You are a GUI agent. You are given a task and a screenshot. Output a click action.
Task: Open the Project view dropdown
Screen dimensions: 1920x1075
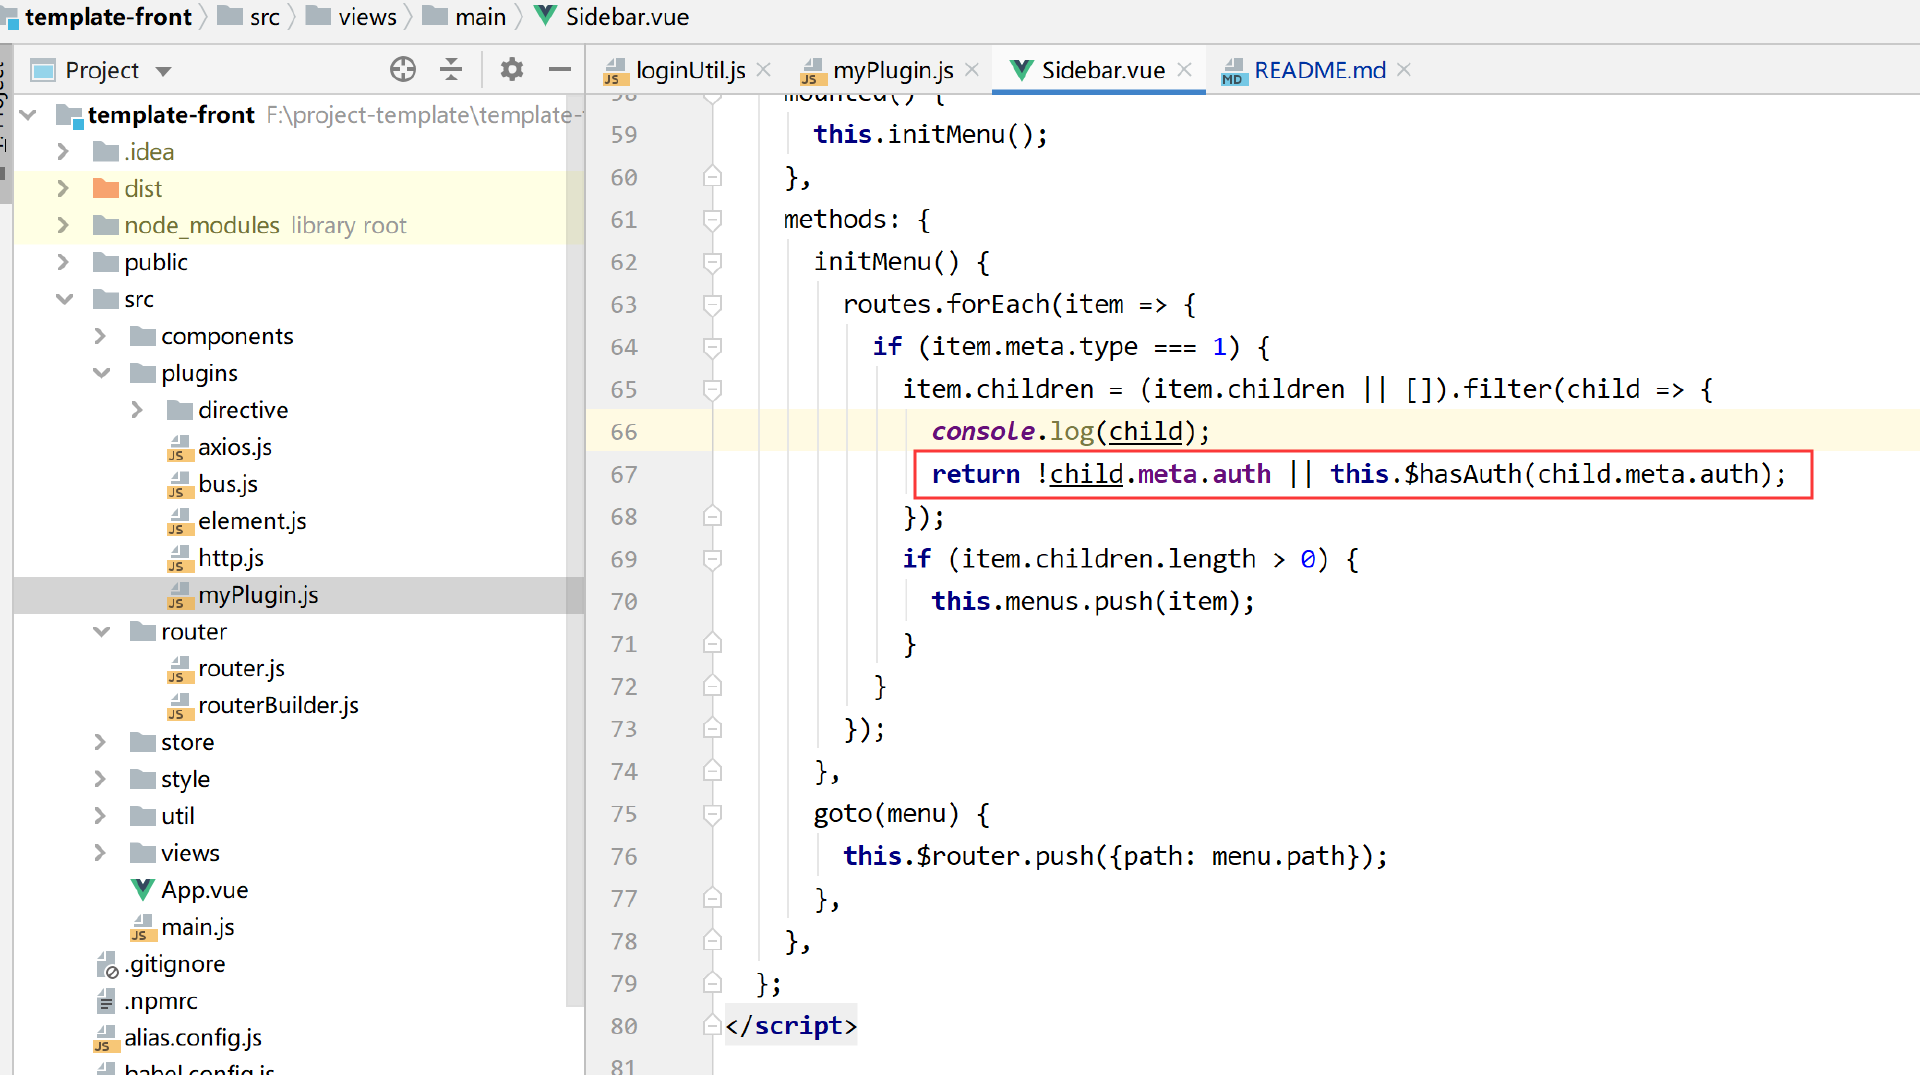164,71
